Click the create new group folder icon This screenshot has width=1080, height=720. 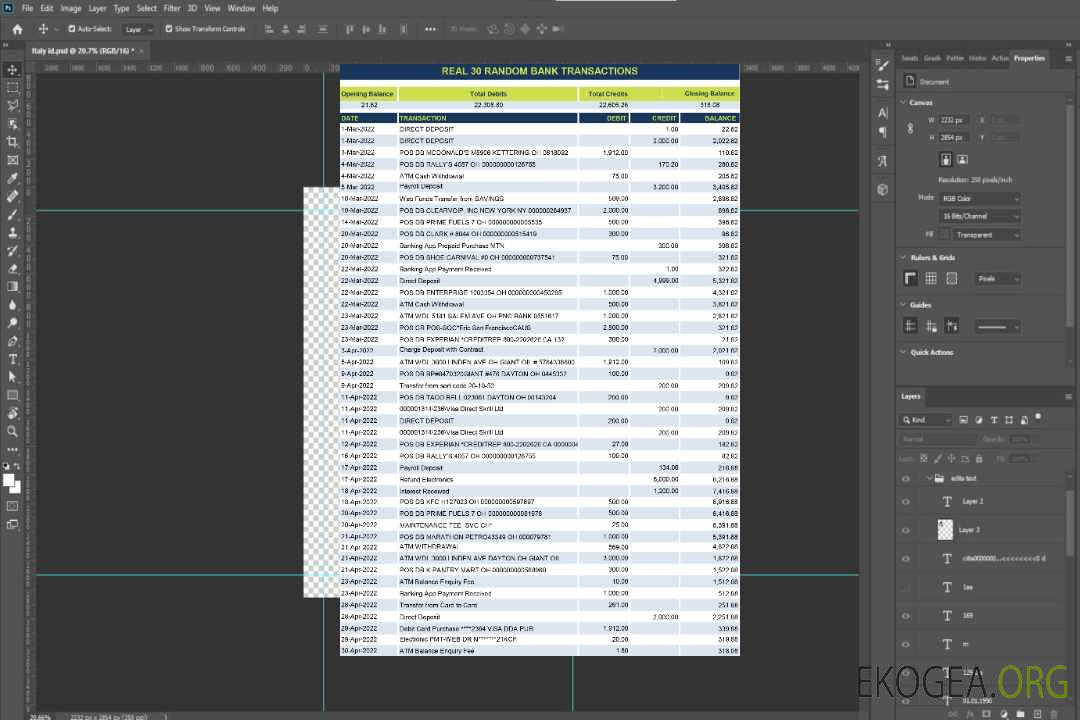point(1020,714)
